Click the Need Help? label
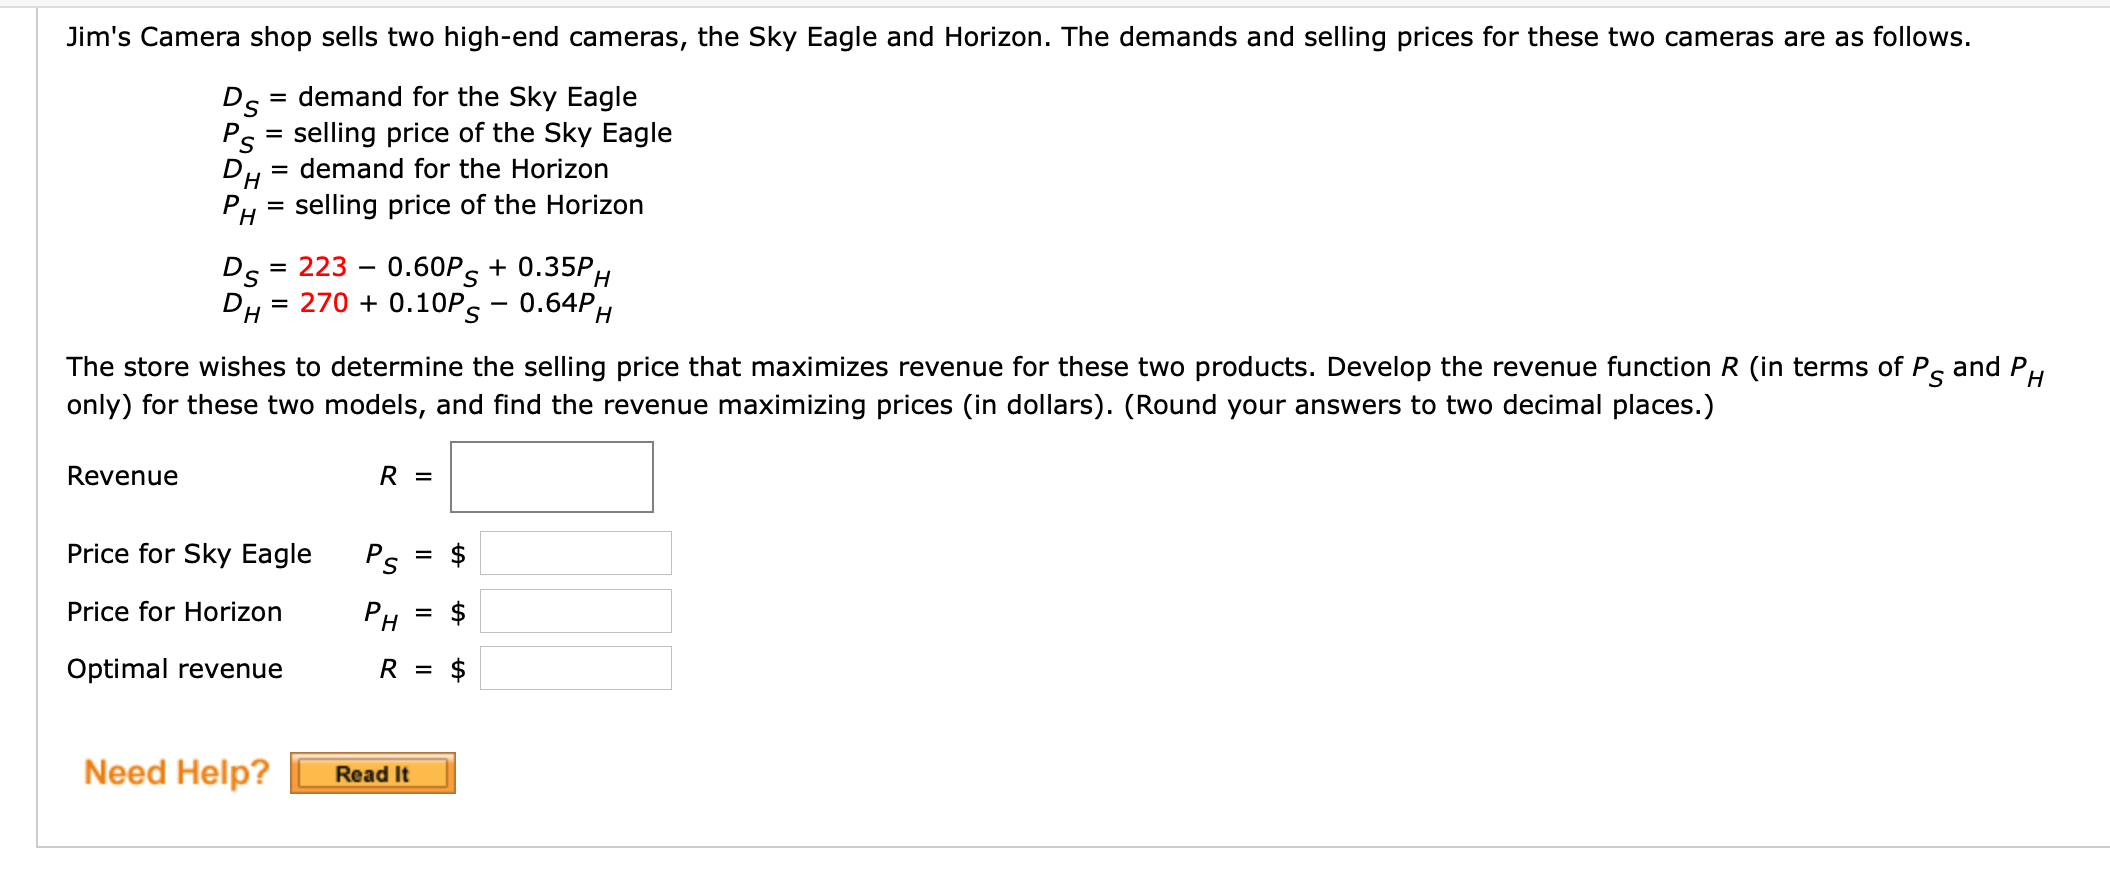2110x882 pixels. tap(177, 772)
